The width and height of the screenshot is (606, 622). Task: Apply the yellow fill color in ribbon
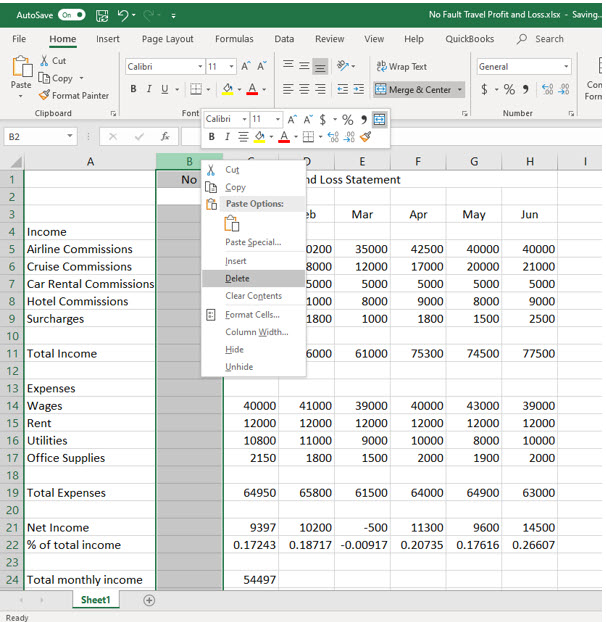(x=228, y=89)
